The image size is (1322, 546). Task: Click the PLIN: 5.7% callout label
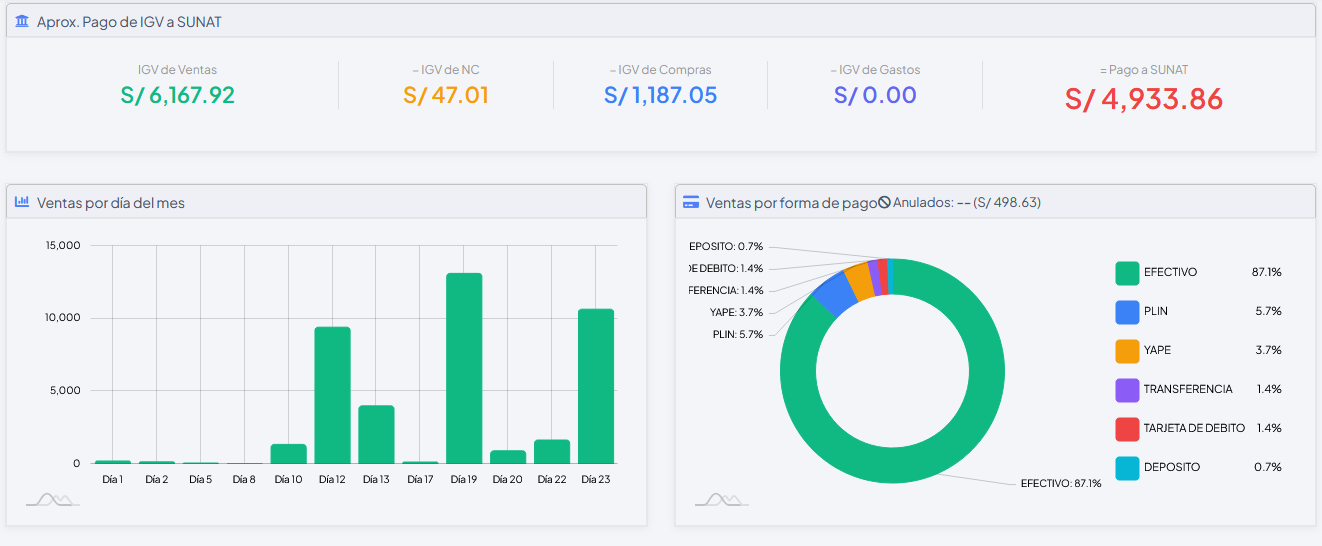tap(738, 334)
